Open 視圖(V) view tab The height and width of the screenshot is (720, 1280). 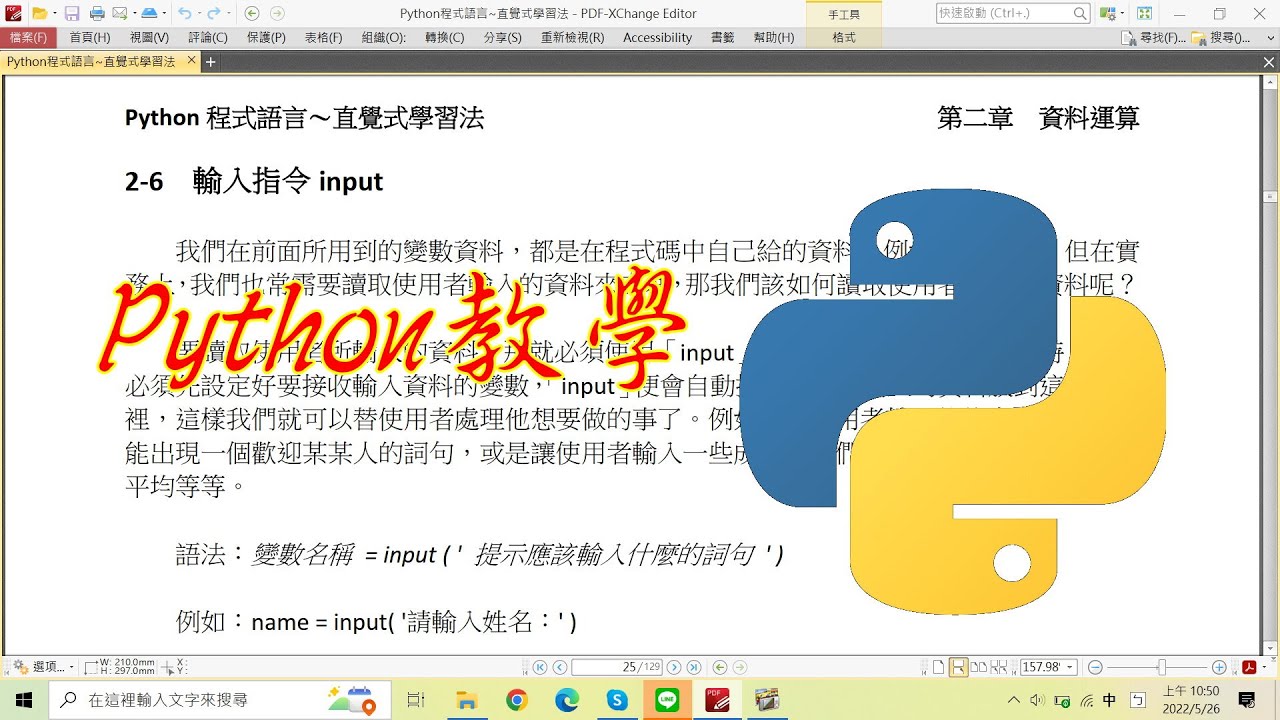click(x=149, y=37)
